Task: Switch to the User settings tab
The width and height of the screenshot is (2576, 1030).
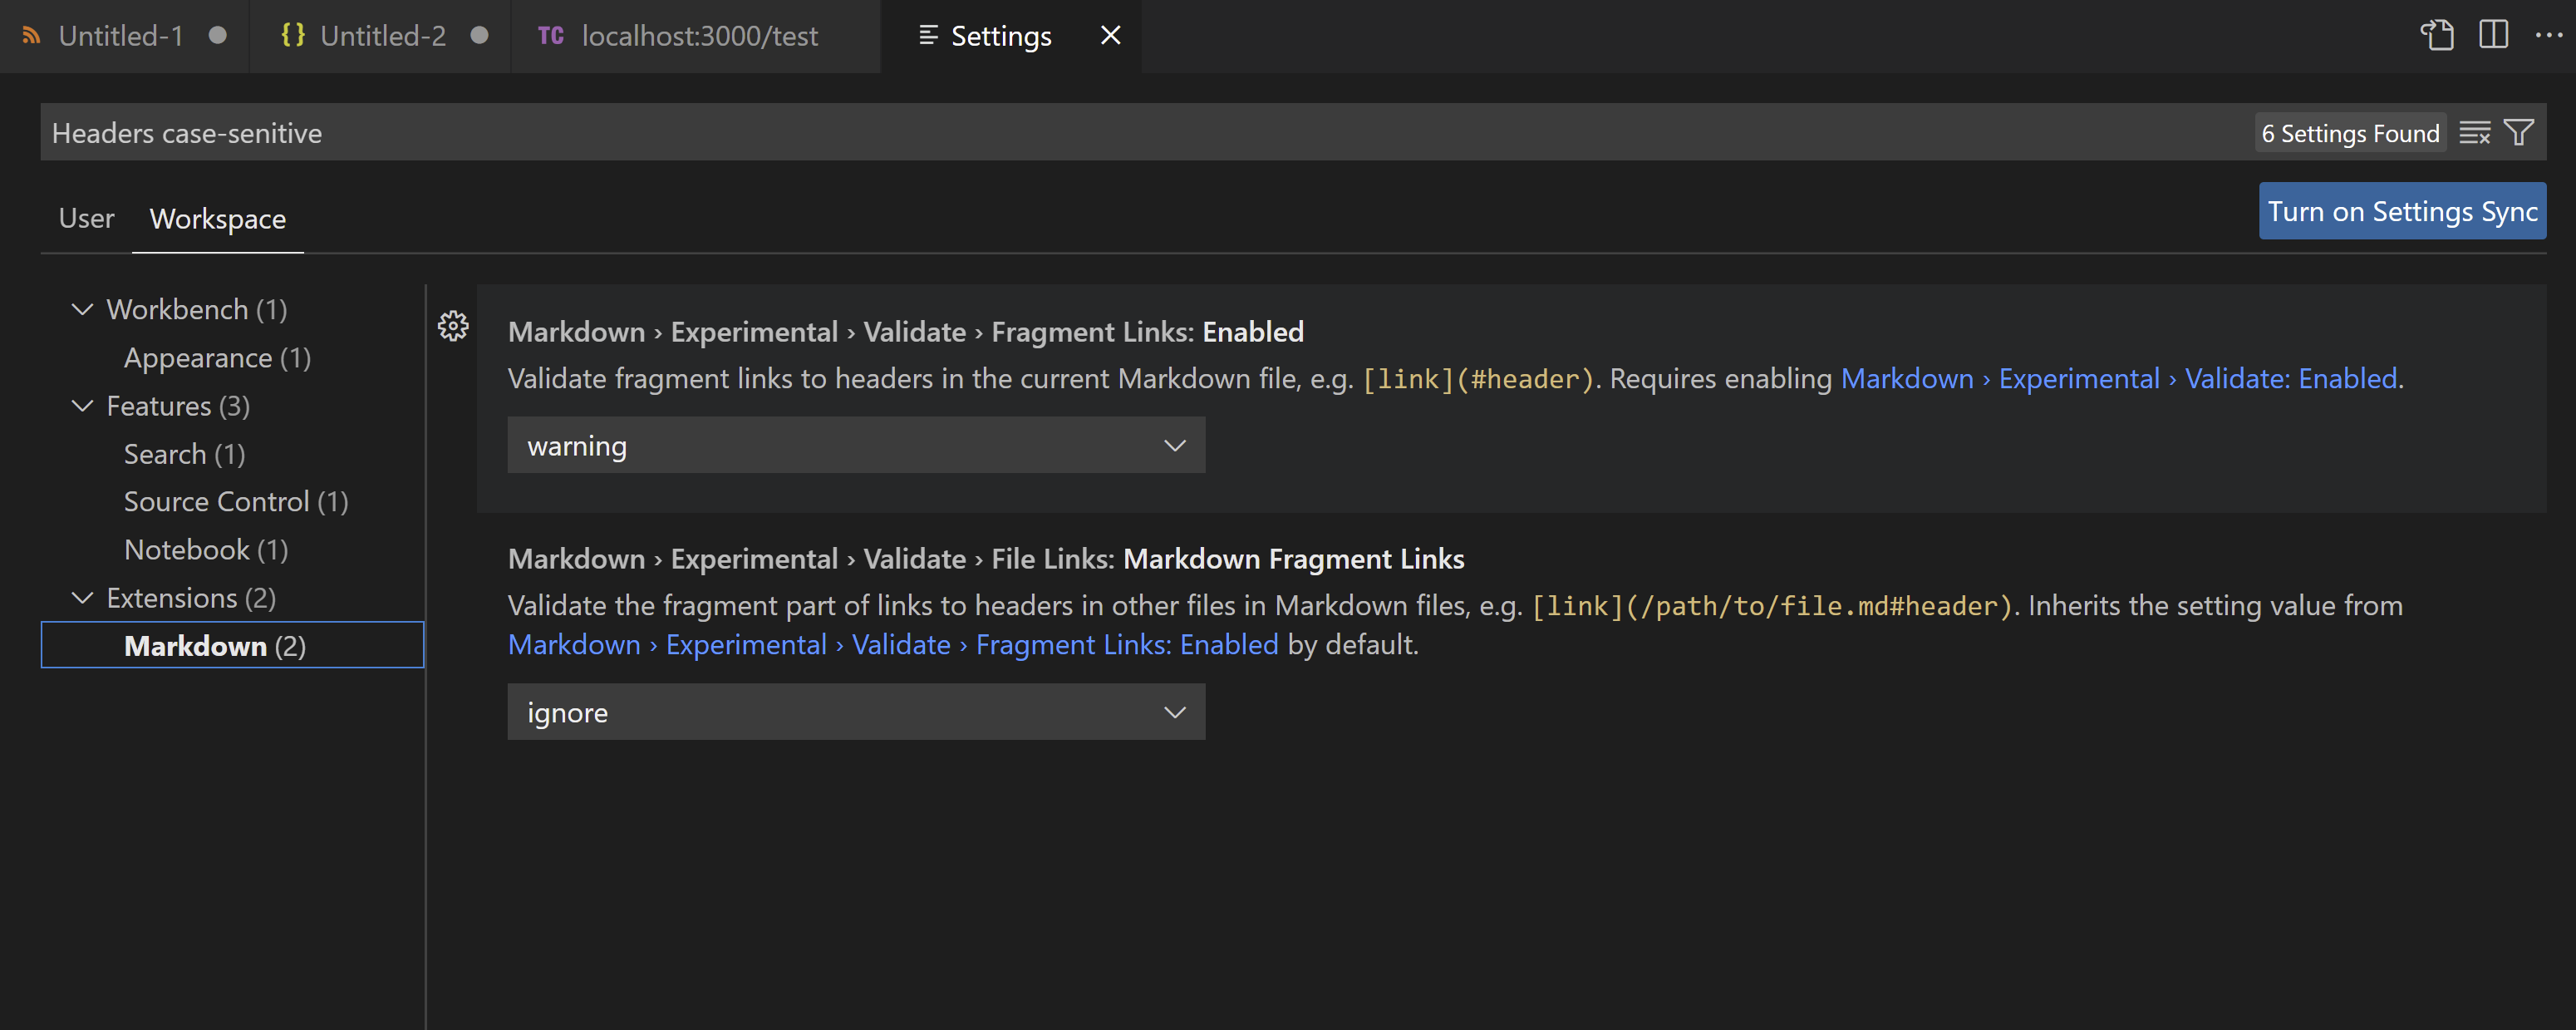Action: coord(85,218)
